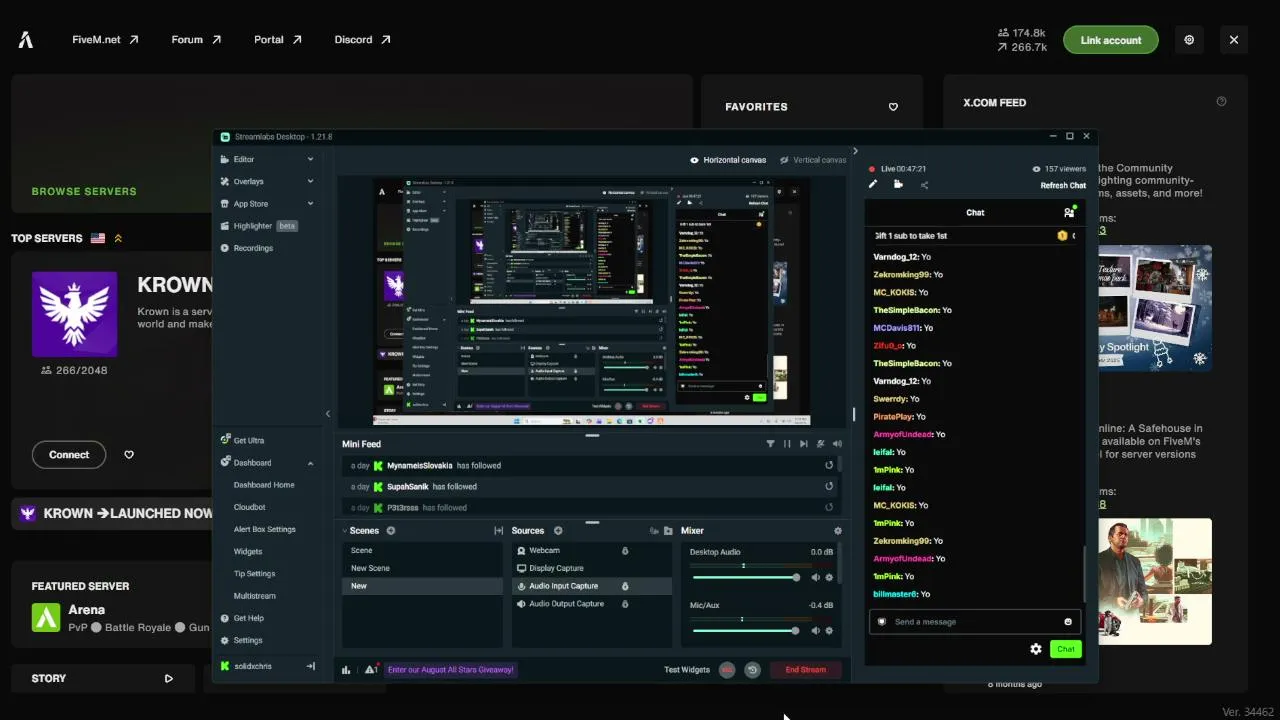Click the Get Ultra icon
1280x720 pixels.
click(x=225, y=440)
